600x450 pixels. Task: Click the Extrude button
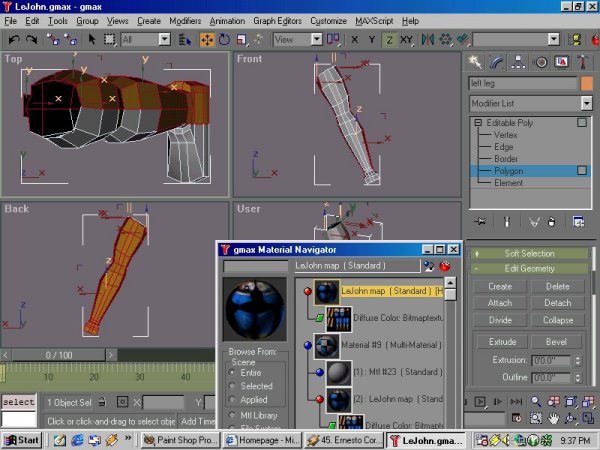502,342
